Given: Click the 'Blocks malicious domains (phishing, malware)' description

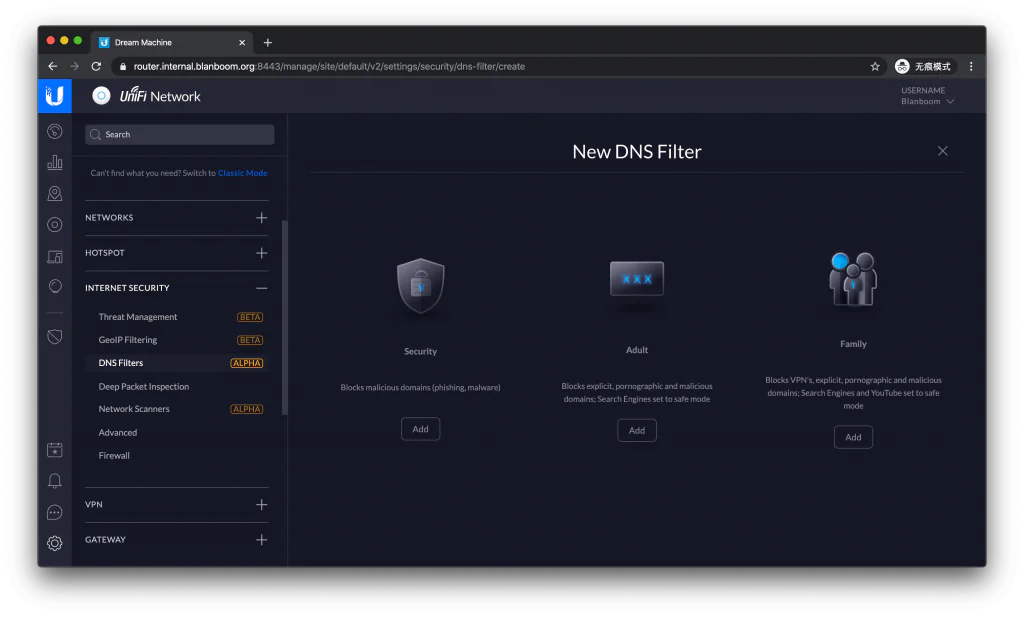Looking at the screenshot, I should (421, 387).
